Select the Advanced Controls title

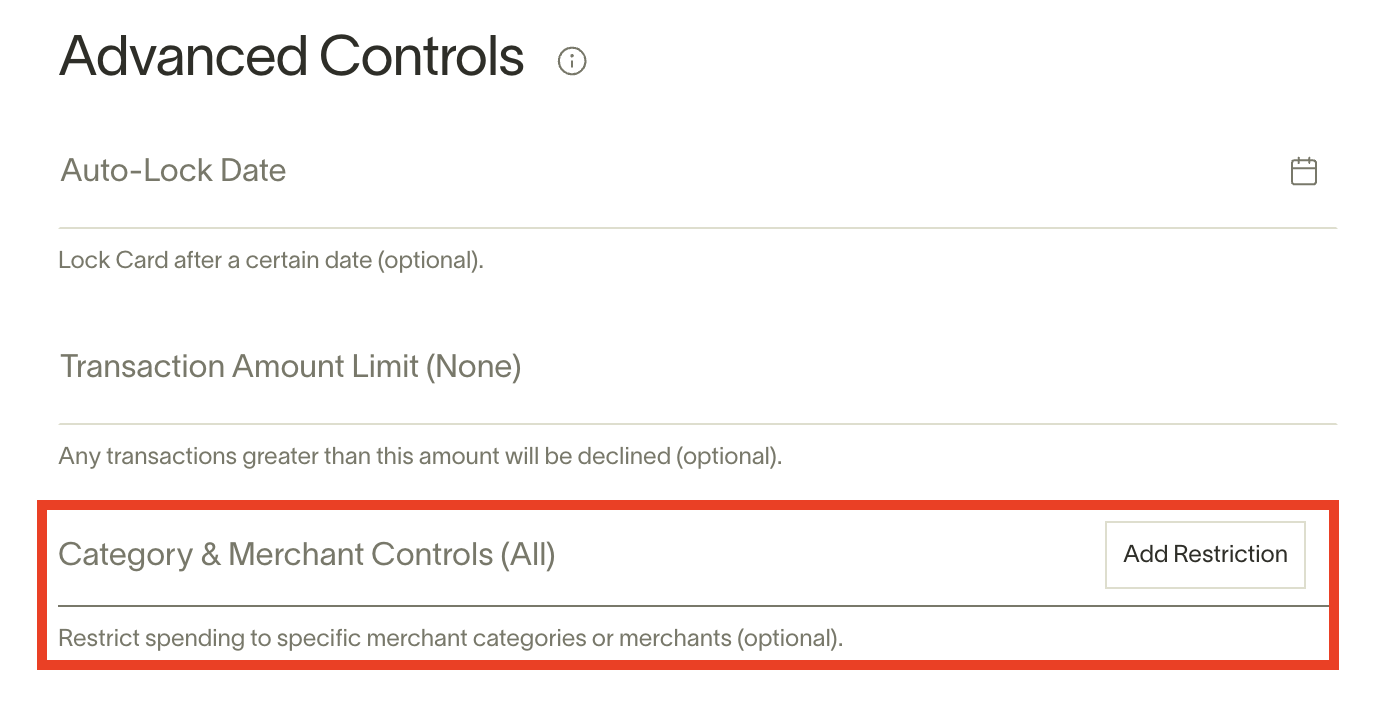291,57
